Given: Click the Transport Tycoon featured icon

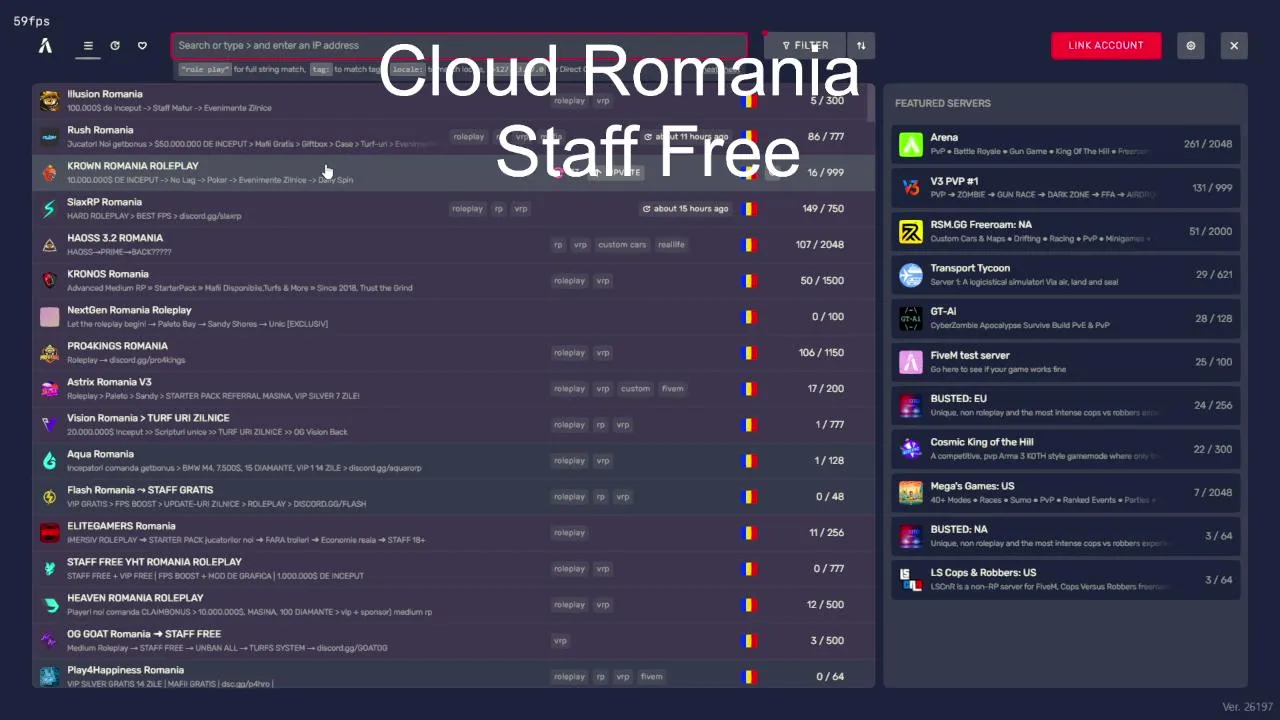Looking at the screenshot, I should (910, 274).
